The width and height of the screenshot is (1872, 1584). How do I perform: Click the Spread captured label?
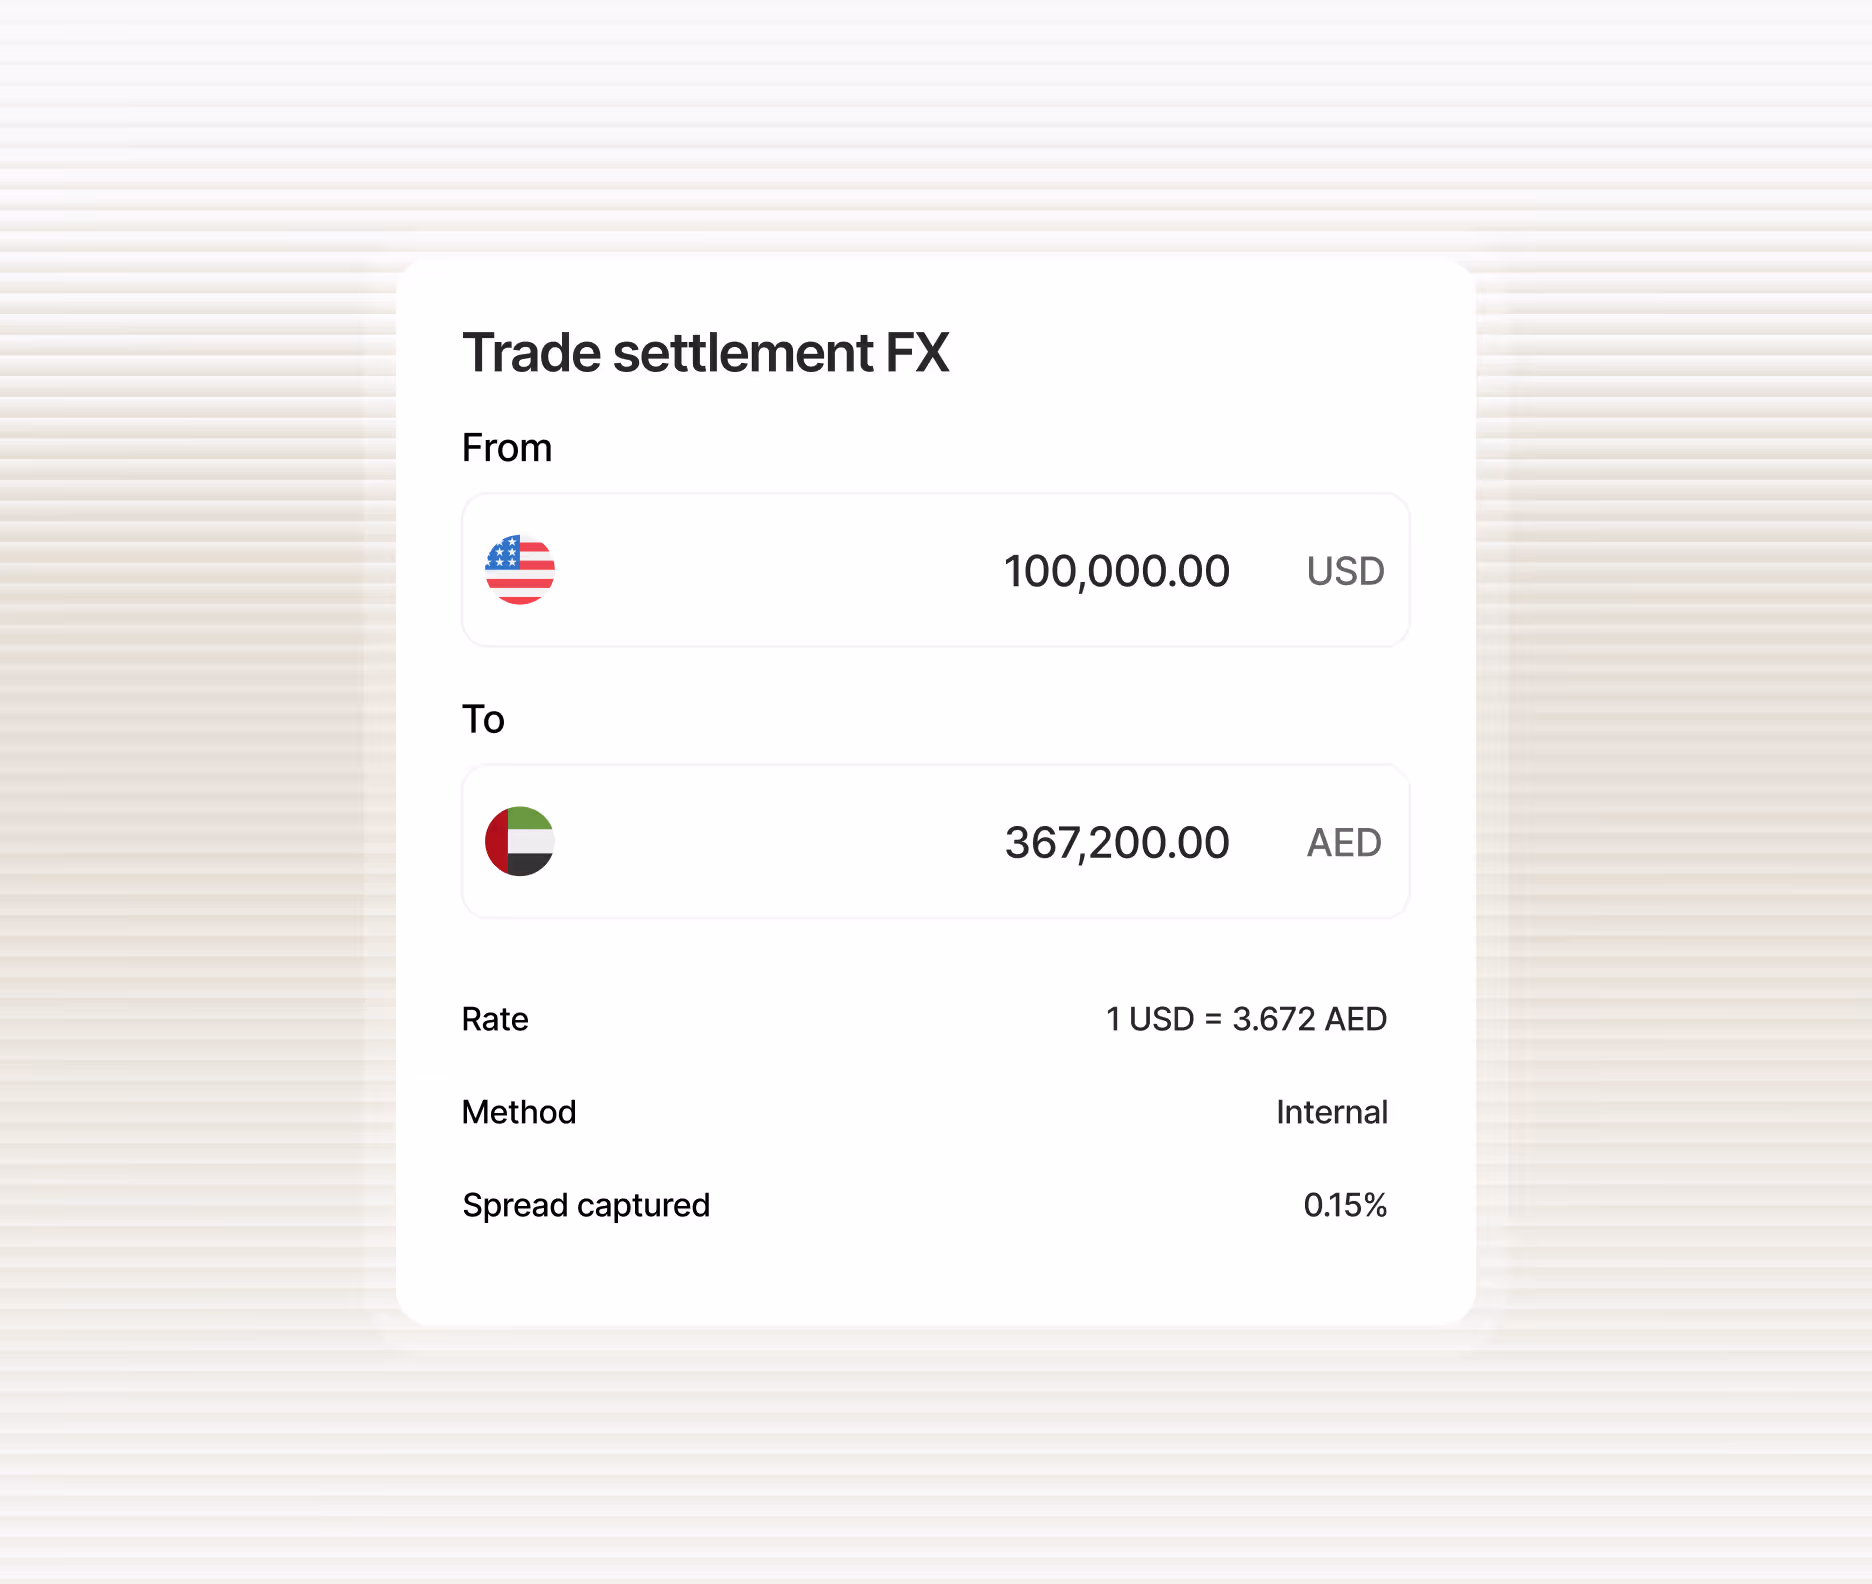point(586,1204)
